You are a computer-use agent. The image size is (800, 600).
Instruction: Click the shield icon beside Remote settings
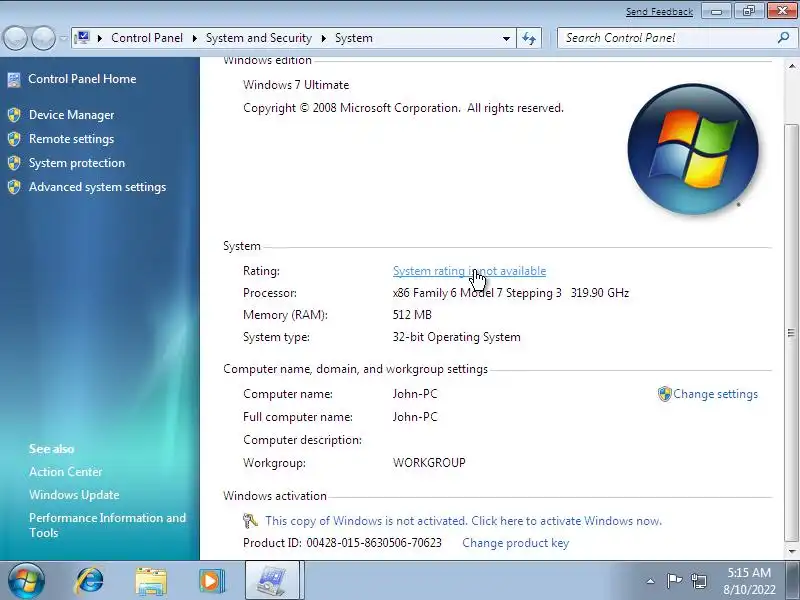tap(14, 139)
